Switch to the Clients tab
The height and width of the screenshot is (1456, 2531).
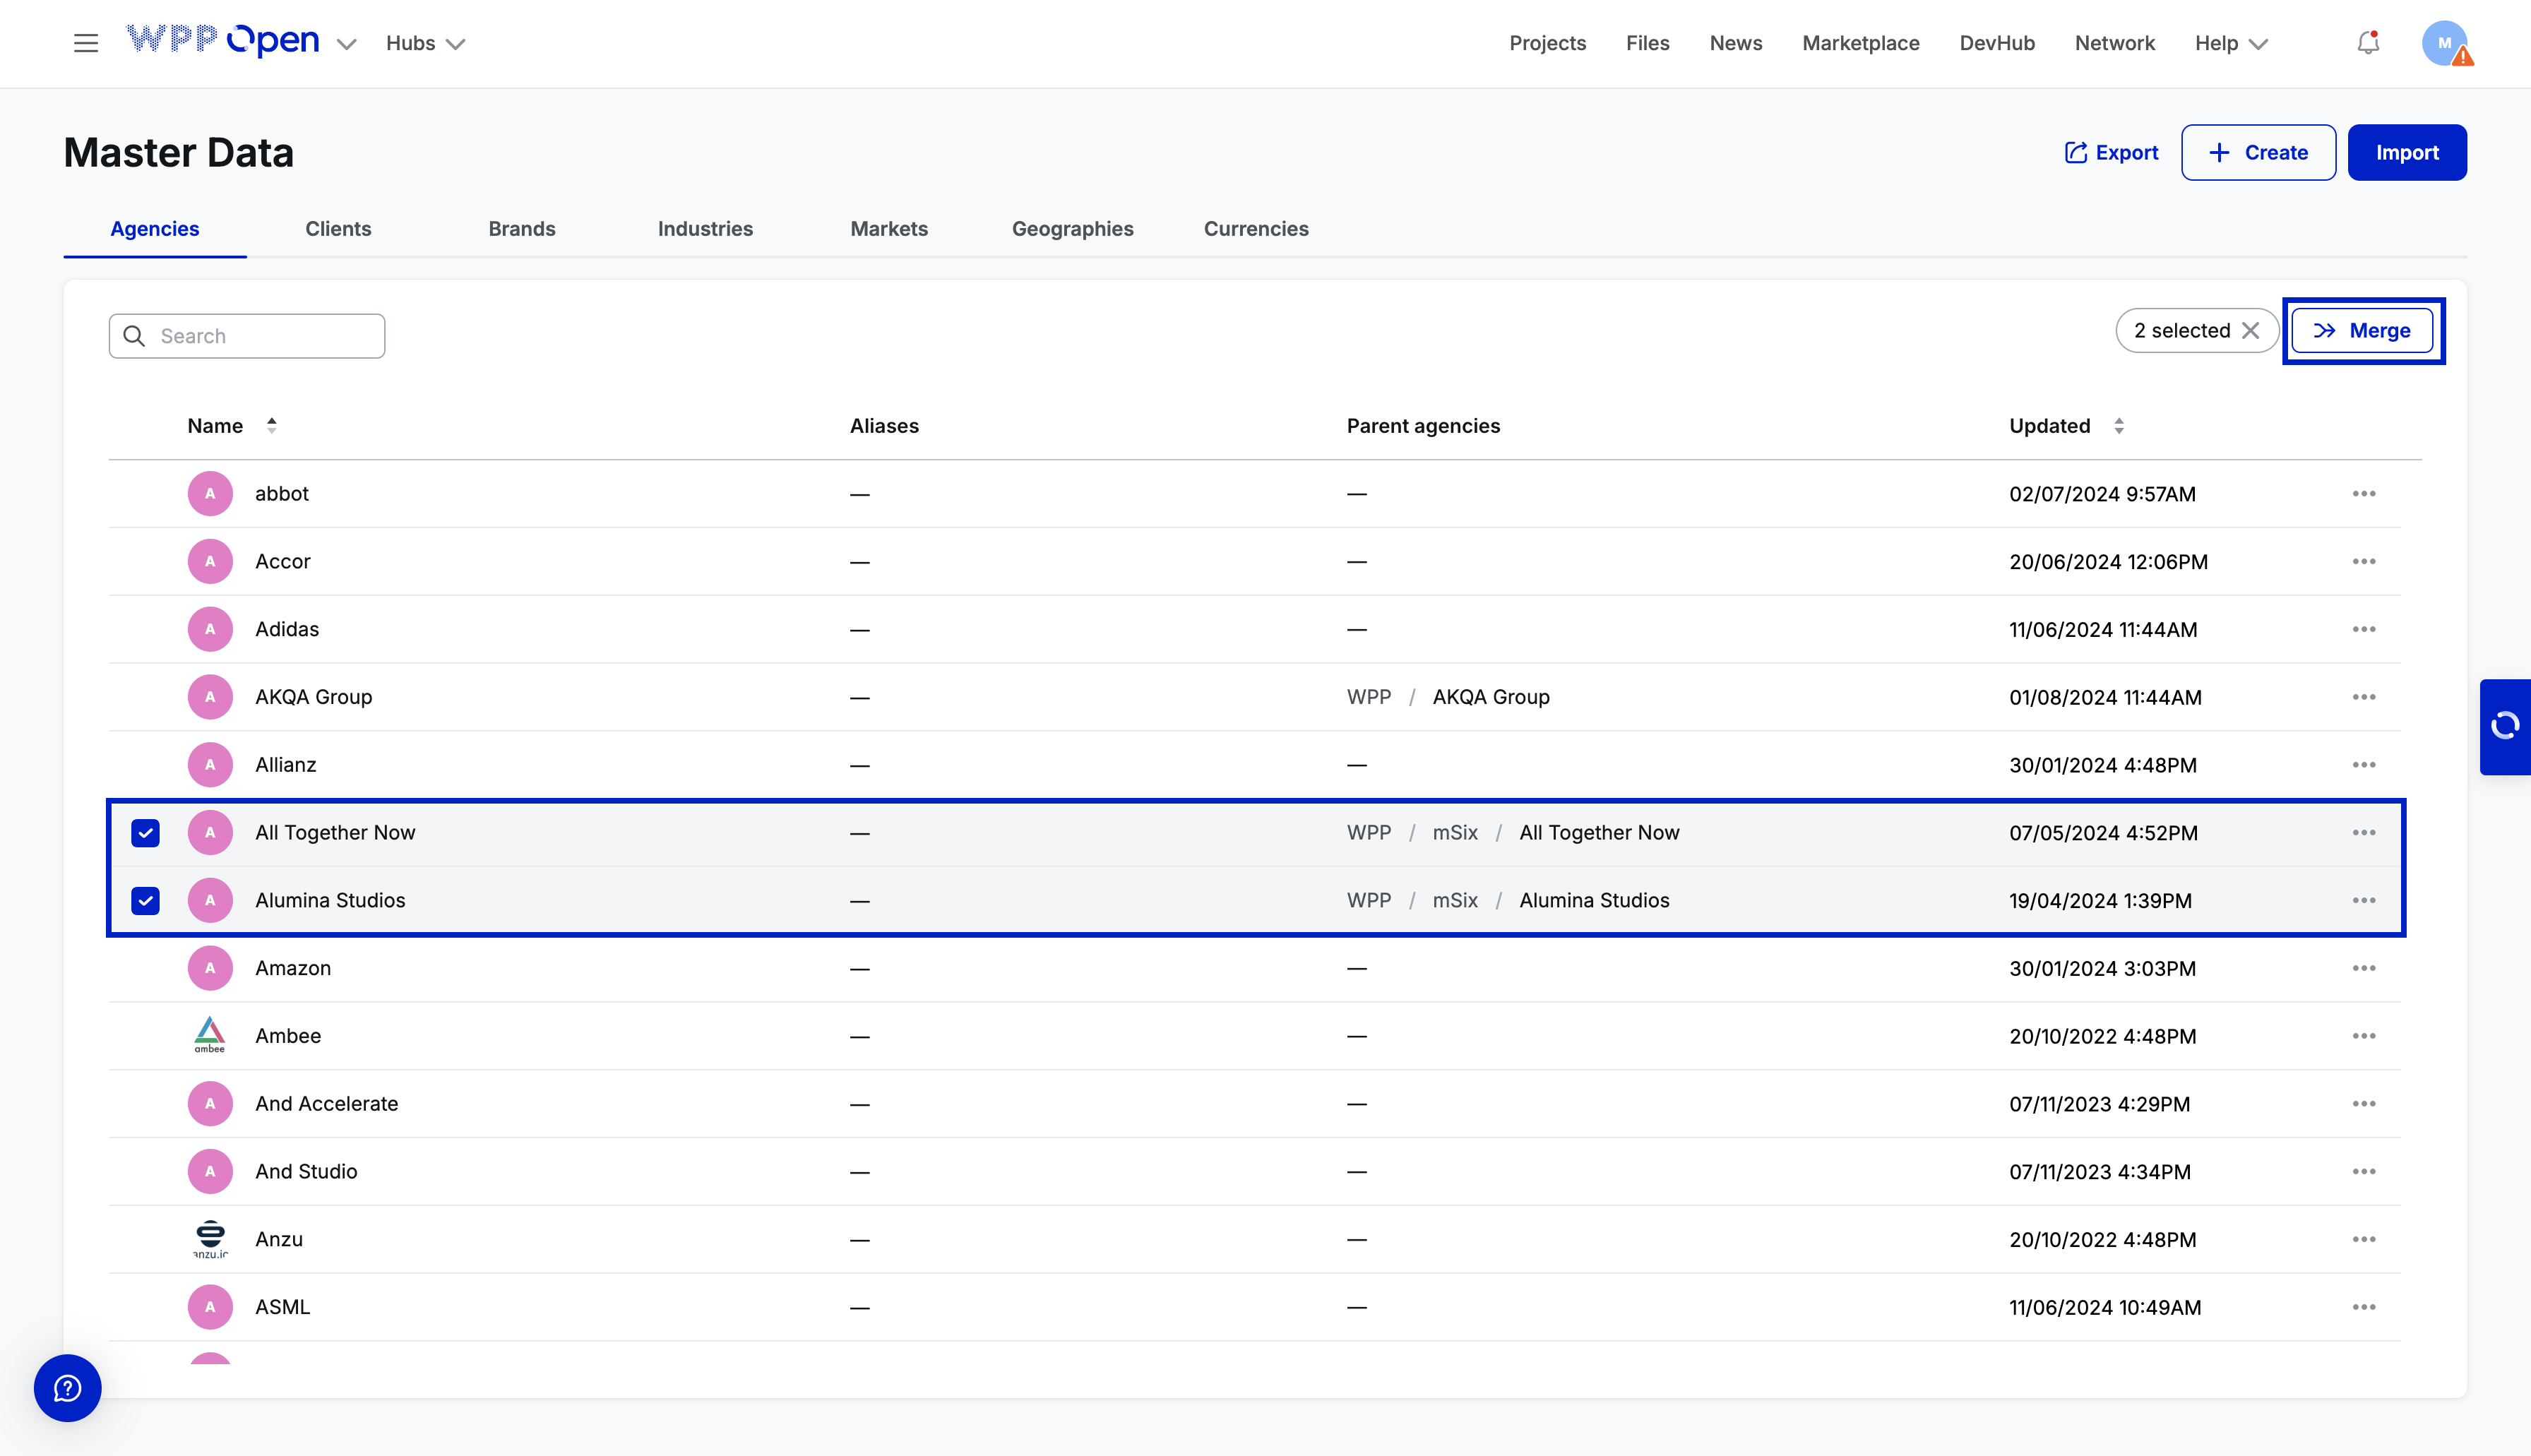(x=338, y=229)
